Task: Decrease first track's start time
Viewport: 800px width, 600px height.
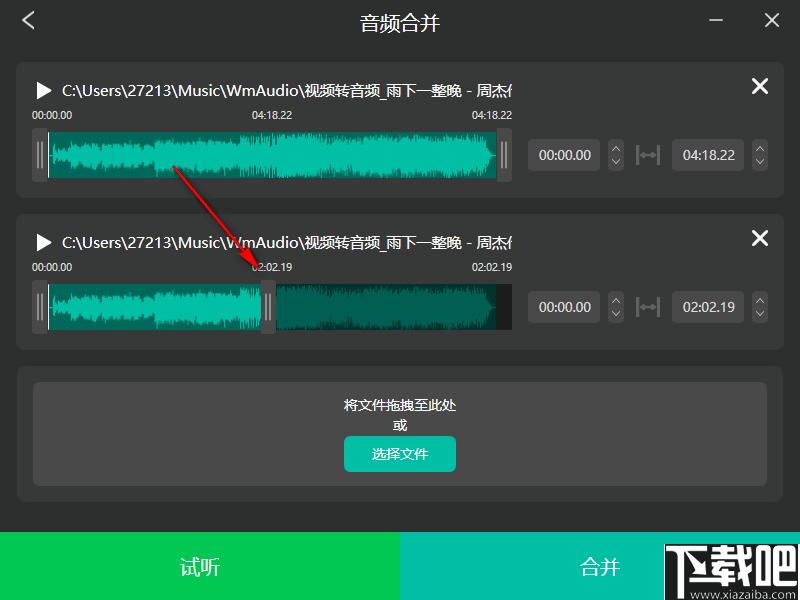Action: tap(616, 162)
